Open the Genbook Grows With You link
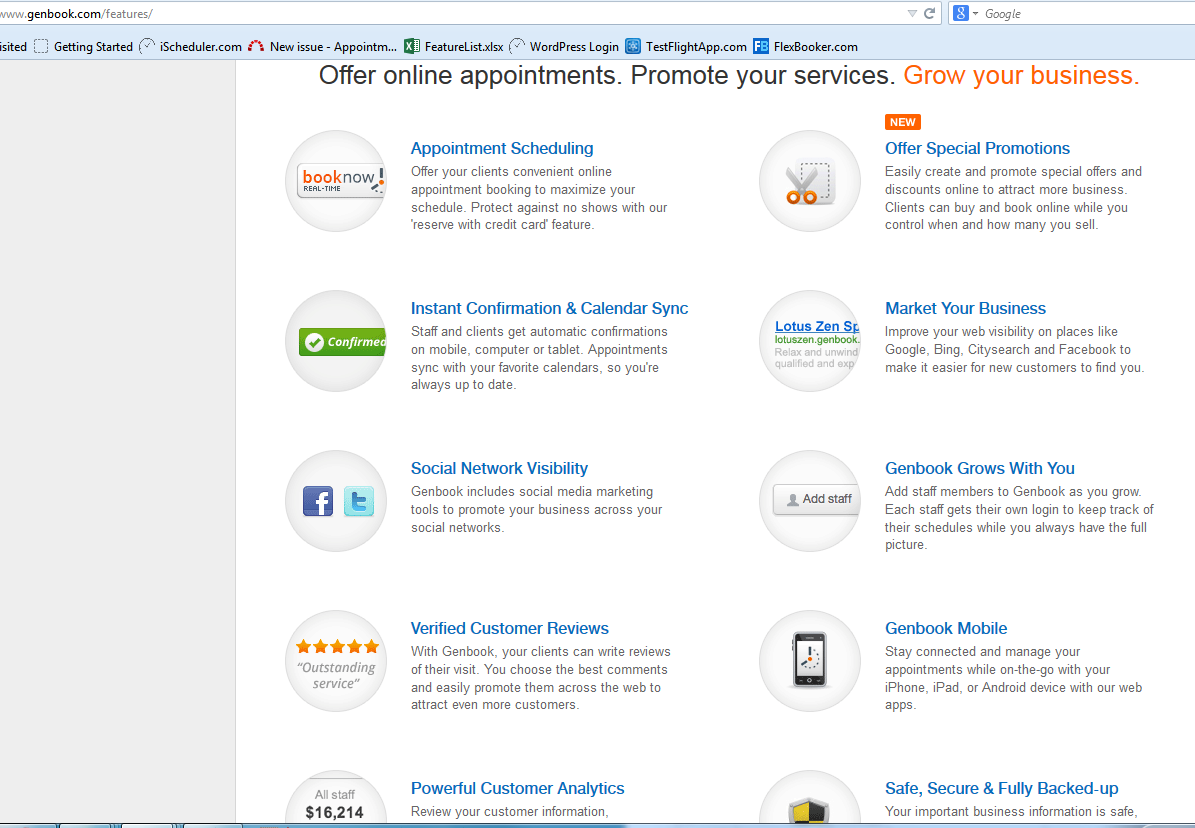The height and width of the screenshot is (828, 1195). click(979, 468)
